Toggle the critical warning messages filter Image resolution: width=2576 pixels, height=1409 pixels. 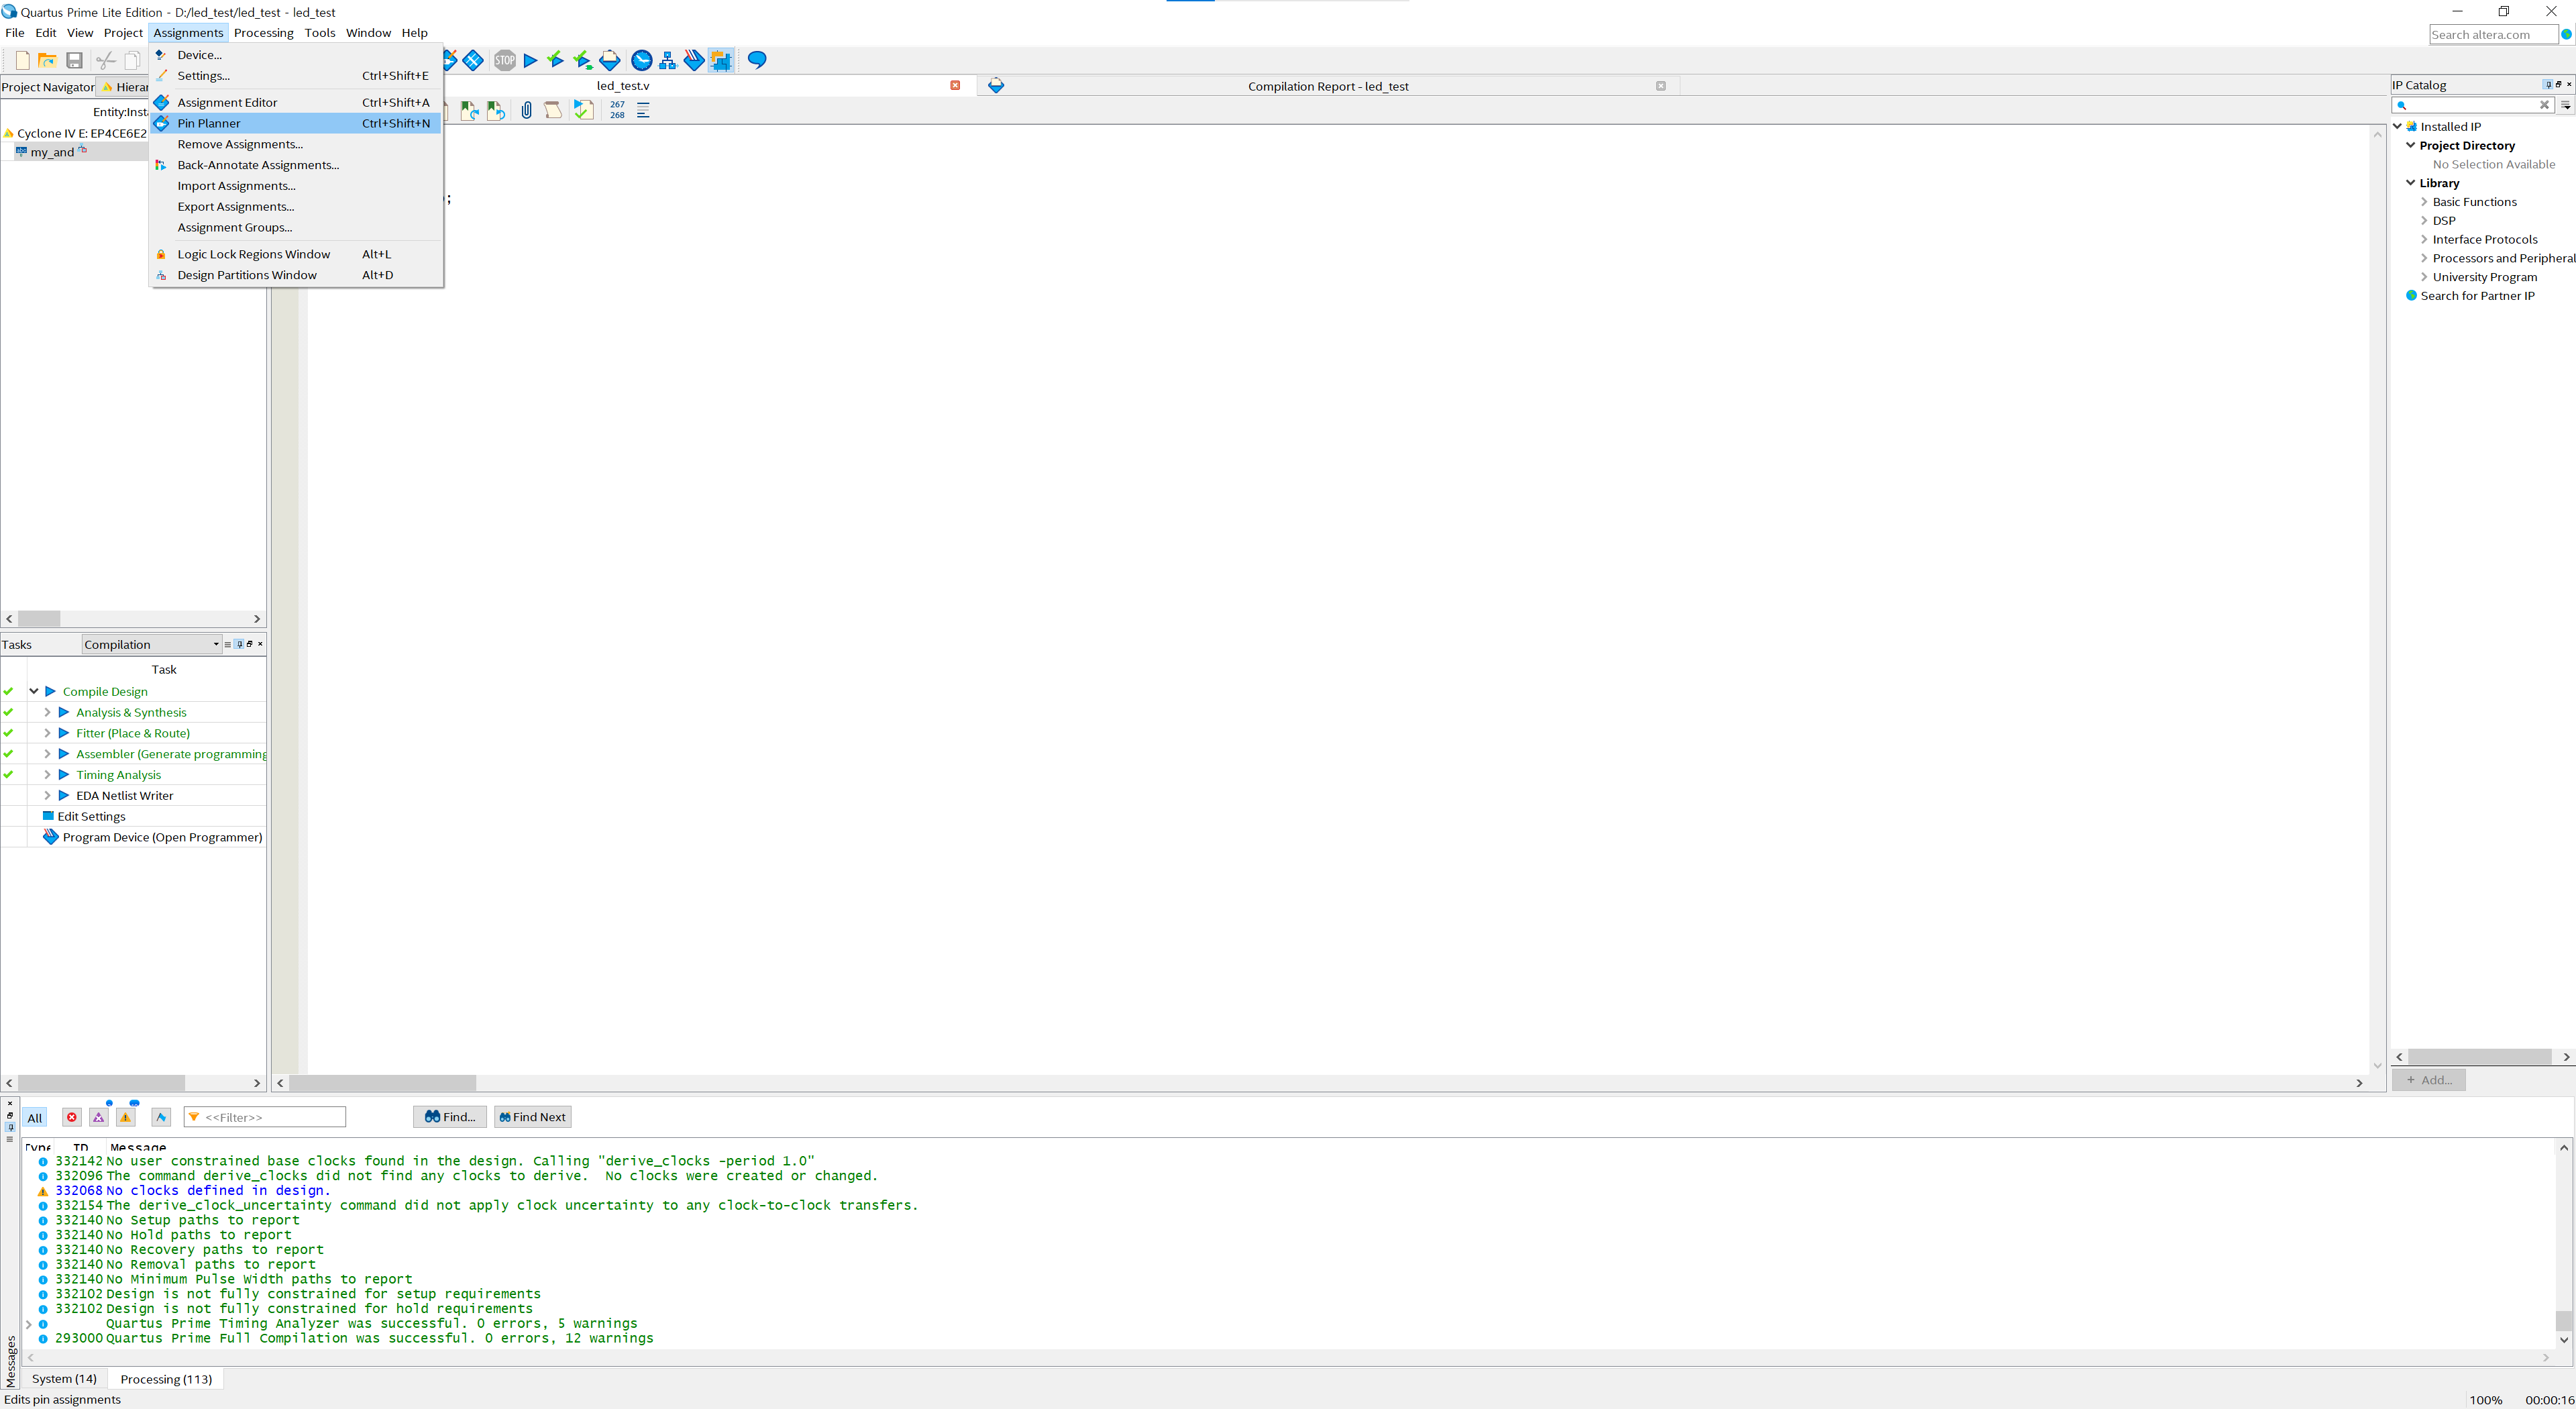point(98,1117)
